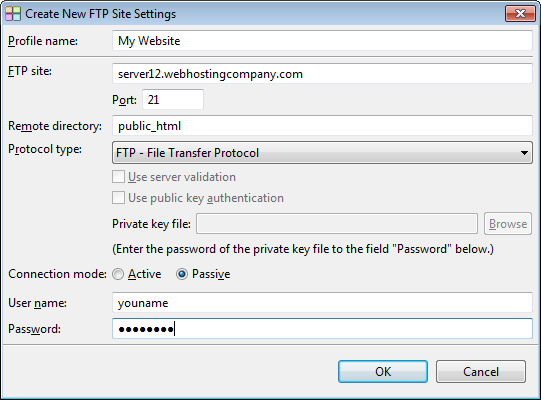The width and height of the screenshot is (541, 400).
Task: Click into the FTP site address field
Action: click(x=322, y=74)
